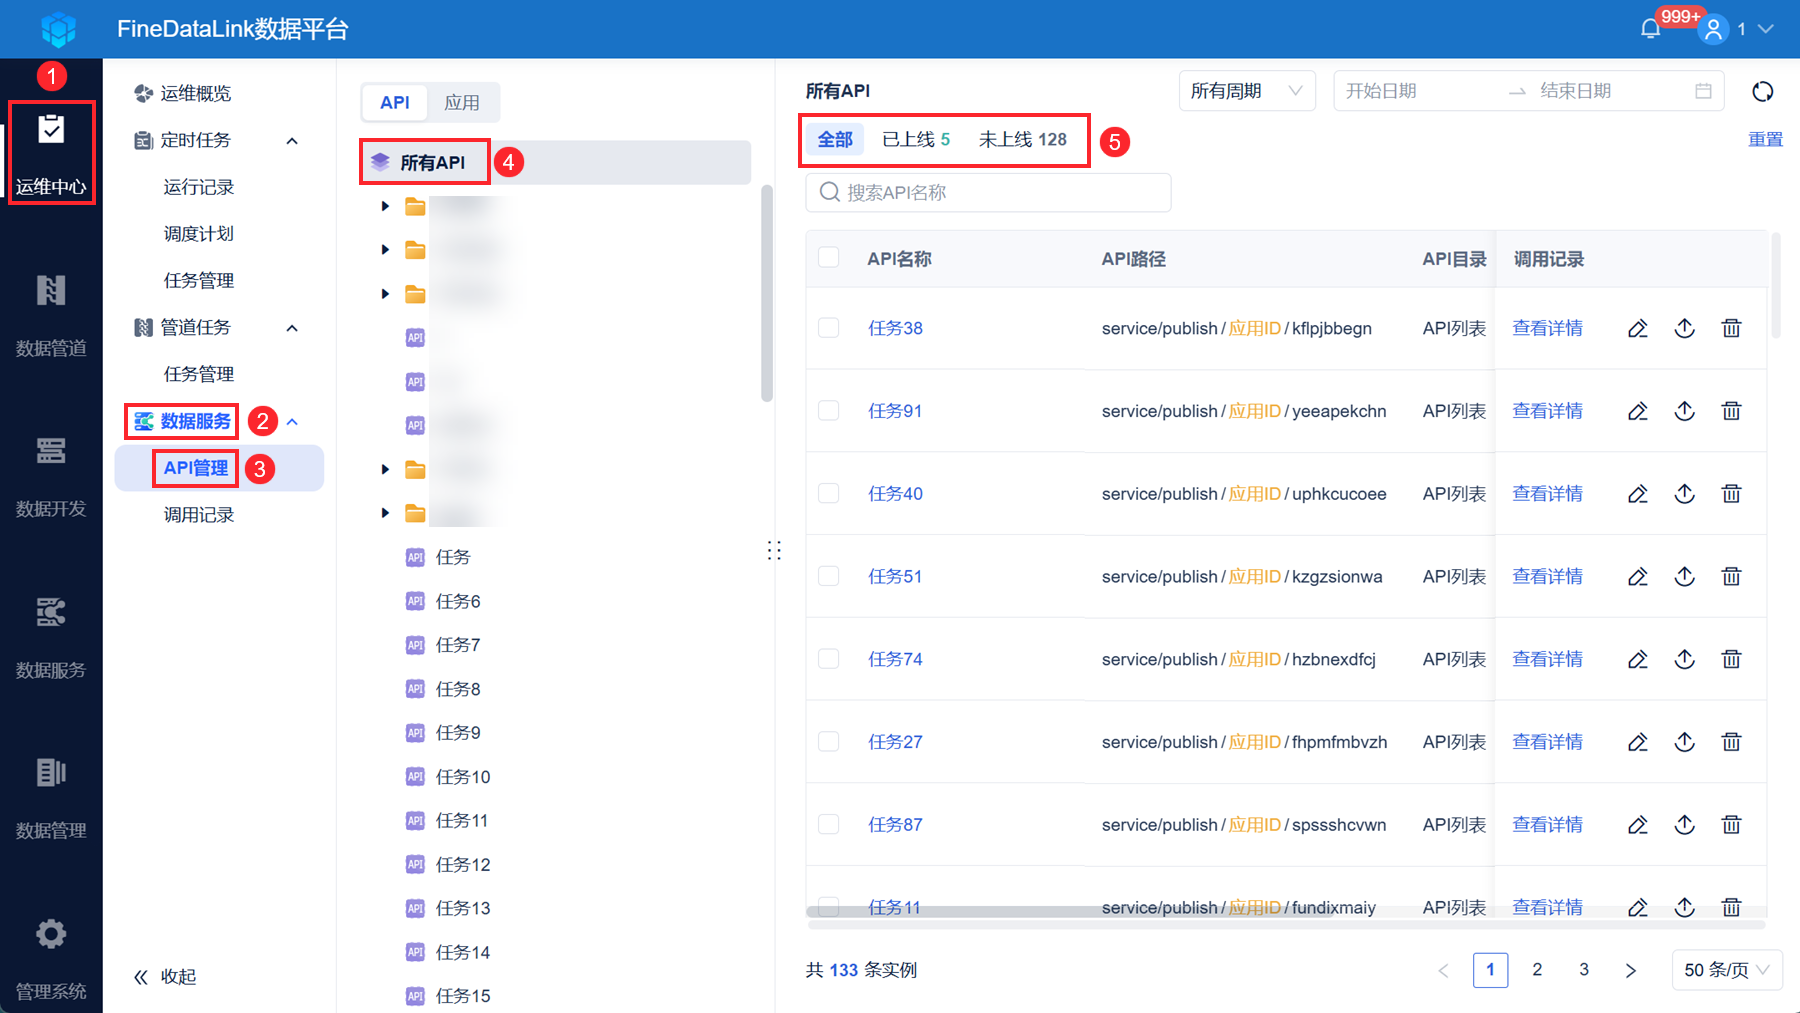The image size is (1800, 1013).
Task: Open the user account dropdown arrow
Action: click(1766, 29)
